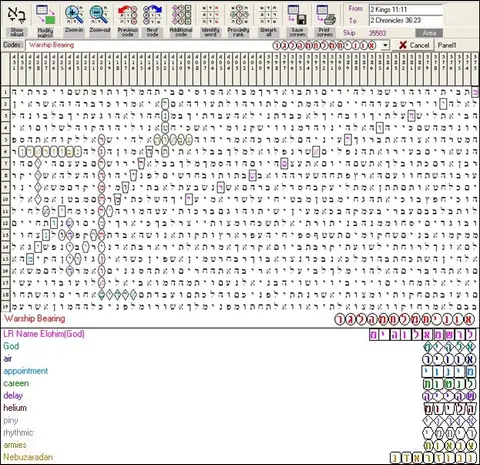Select the Nebuzaradan legend entry
This screenshot has width=480, height=465.
(x=28, y=457)
